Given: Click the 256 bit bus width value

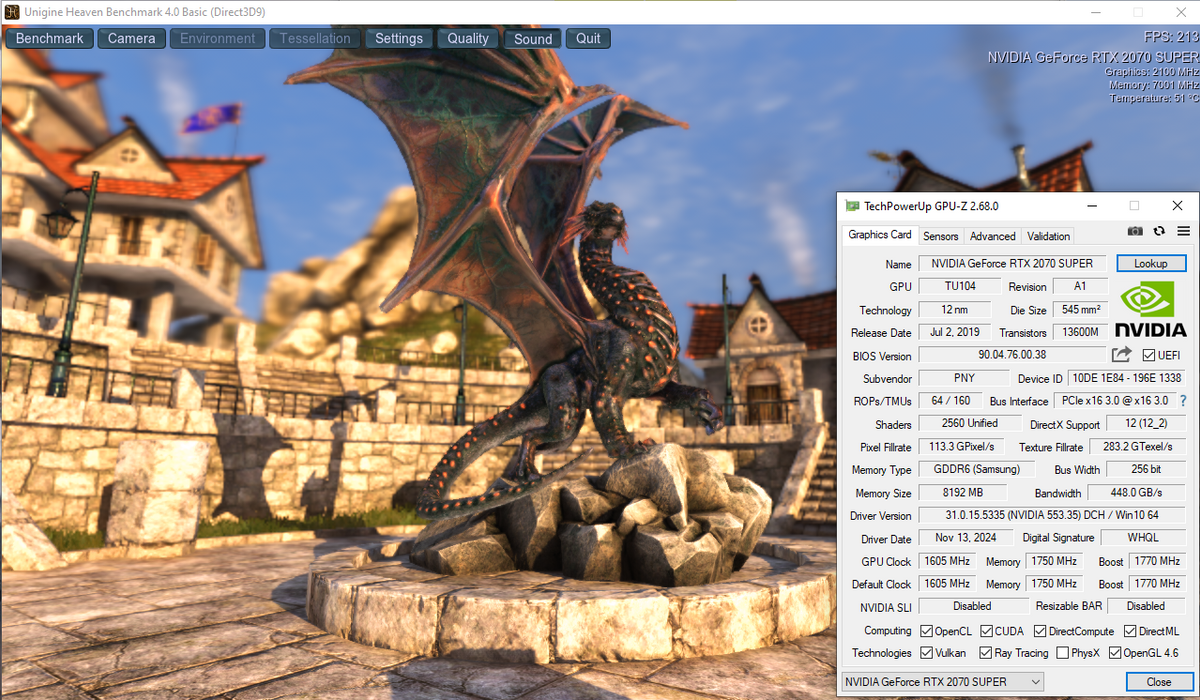Looking at the screenshot, I should click(1146, 469).
